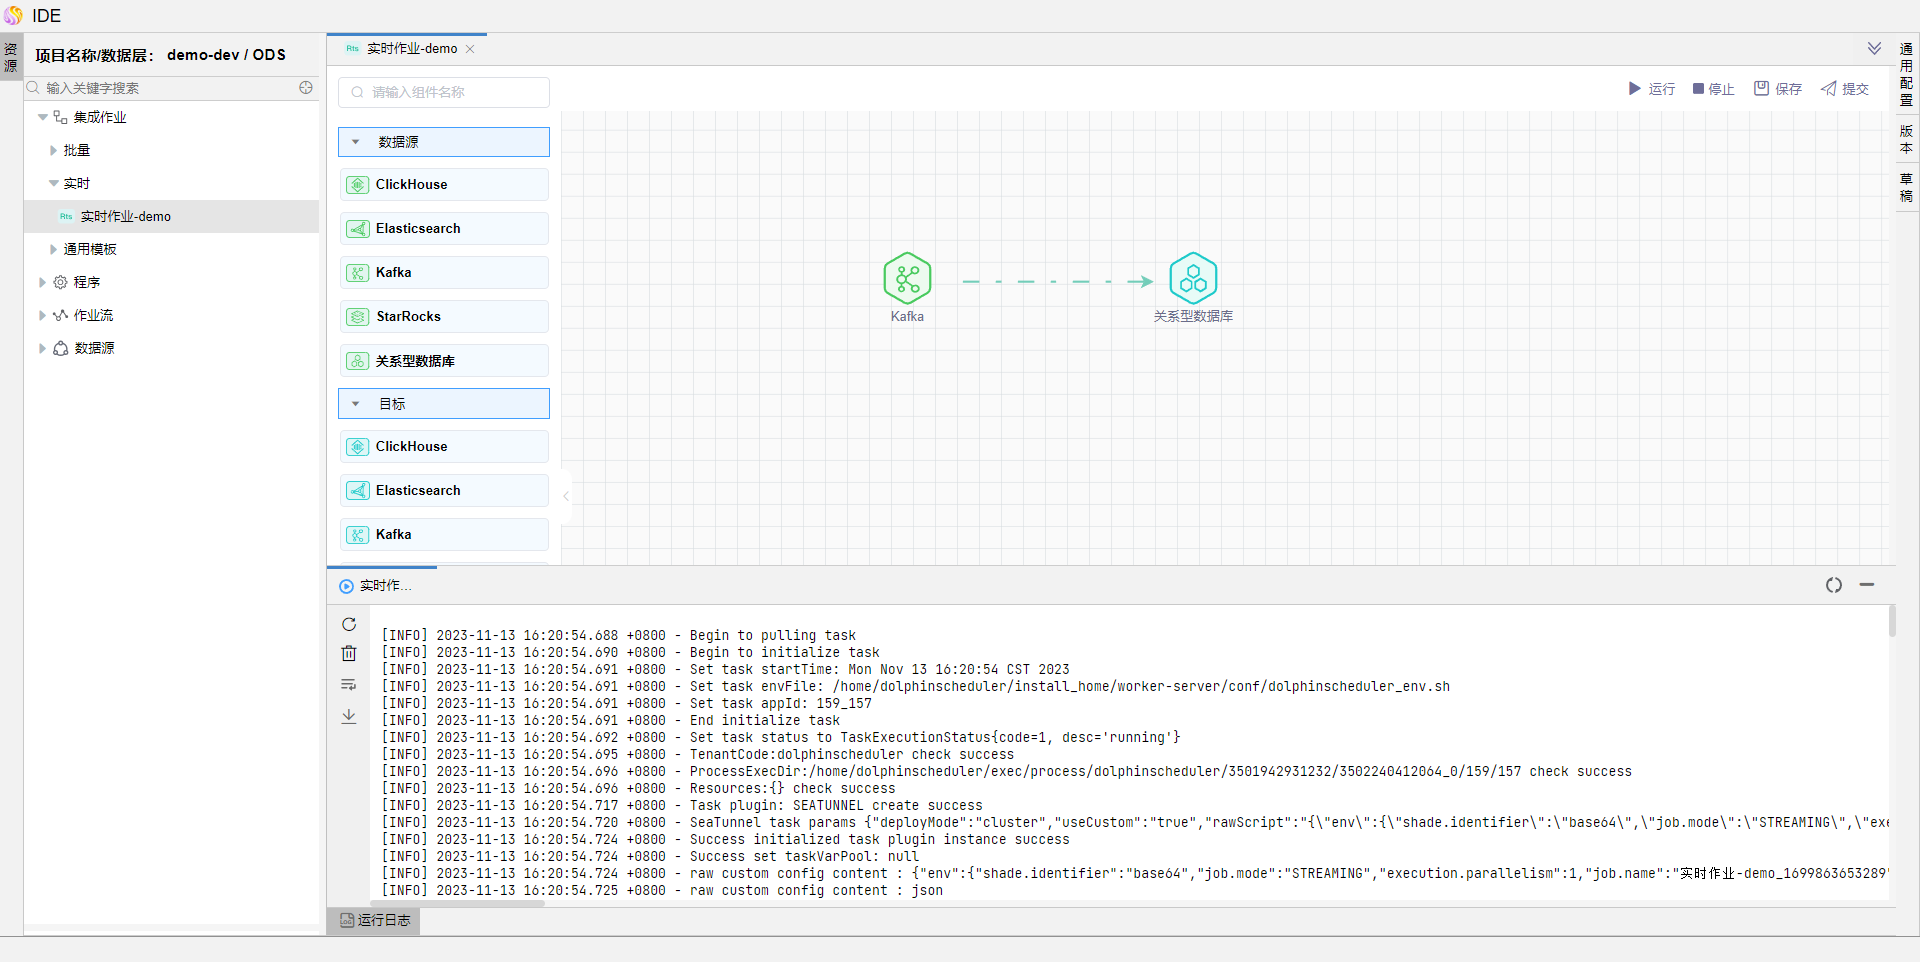Click the Kafka node on the canvas
1920x962 pixels.
click(x=907, y=279)
